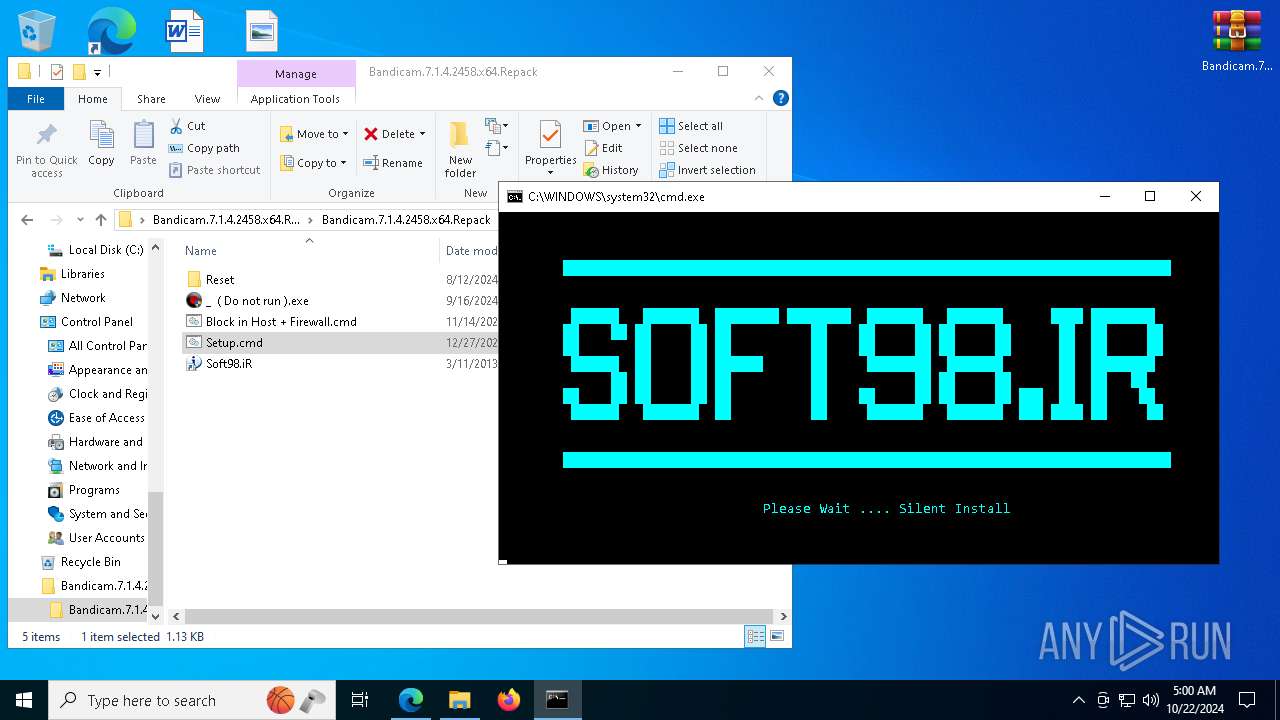Expand the Open button dropdown

[x=638, y=126]
